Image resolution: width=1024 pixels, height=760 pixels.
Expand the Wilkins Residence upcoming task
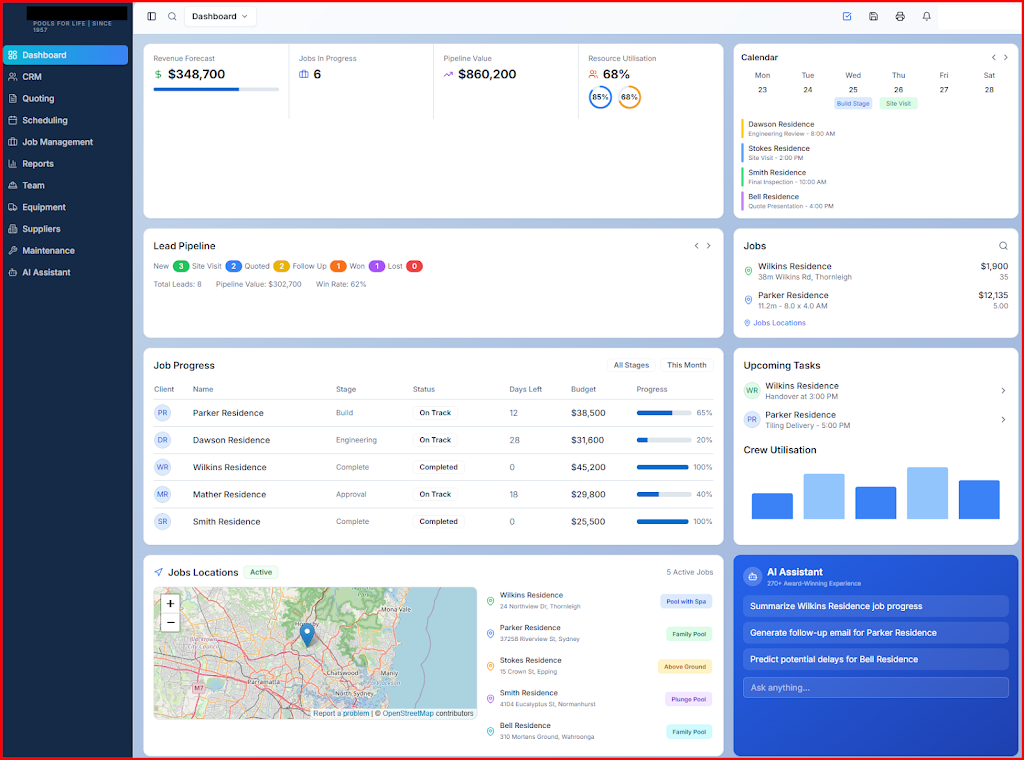click(1003, 391)
